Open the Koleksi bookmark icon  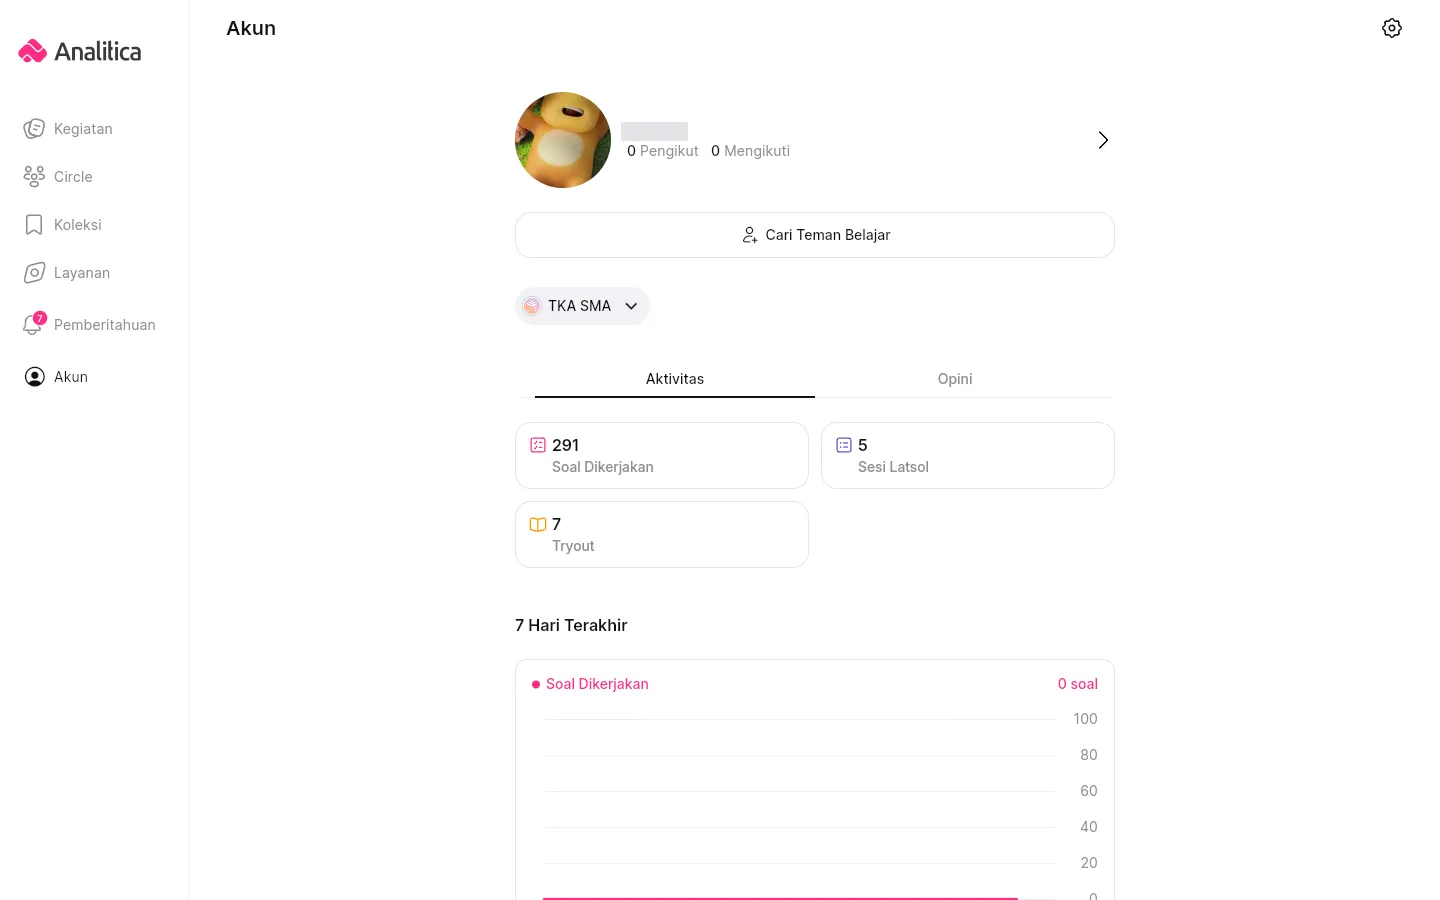pos(34,225)
